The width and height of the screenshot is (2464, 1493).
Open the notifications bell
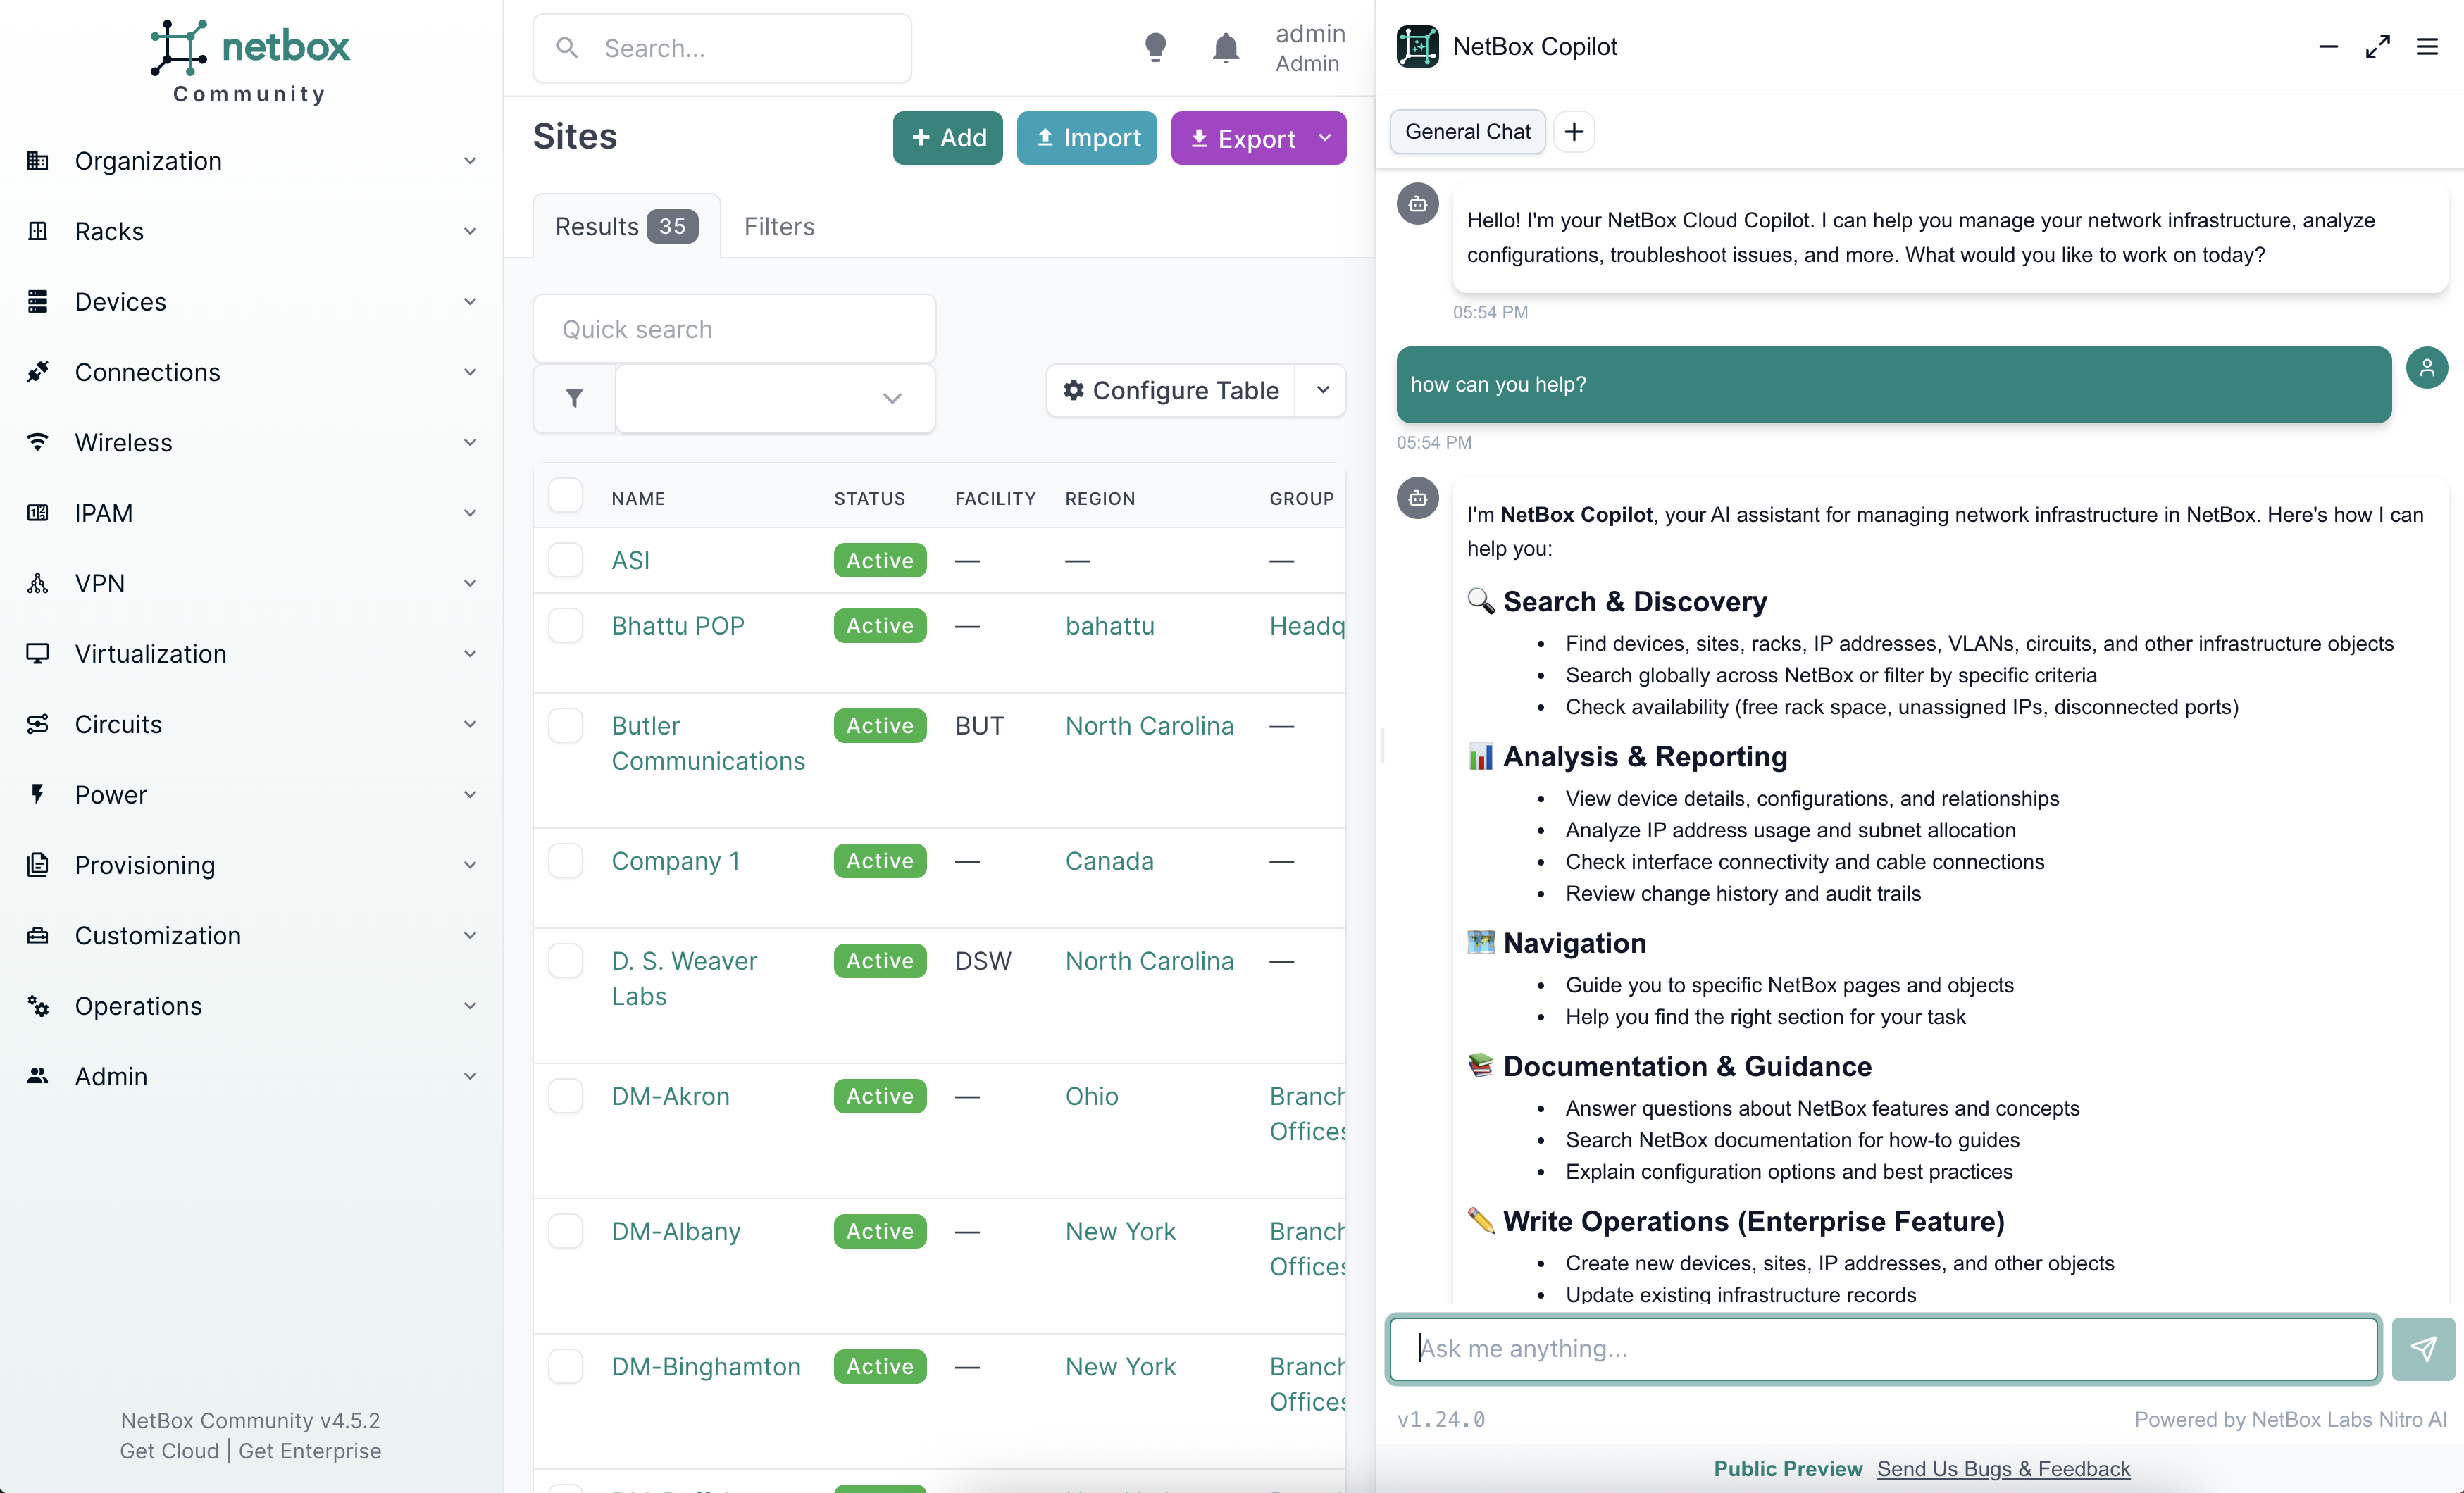[x=1225, y=47]
